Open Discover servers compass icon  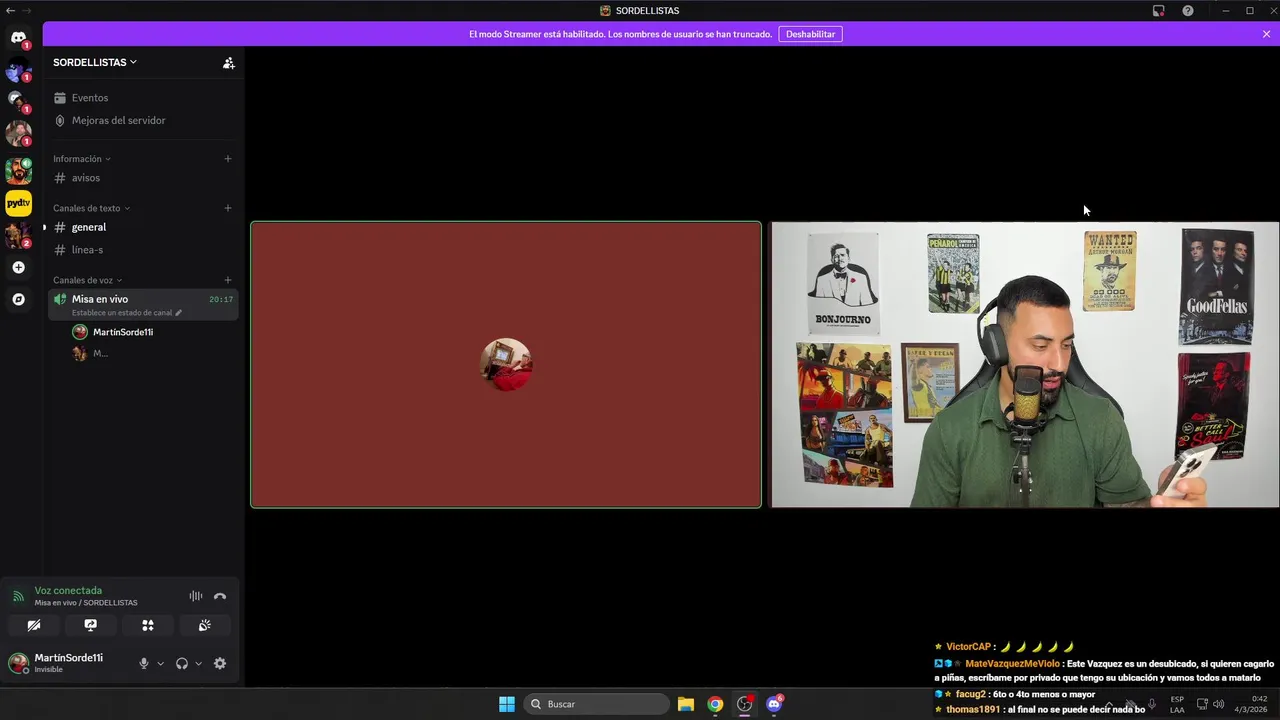point(18,299)
